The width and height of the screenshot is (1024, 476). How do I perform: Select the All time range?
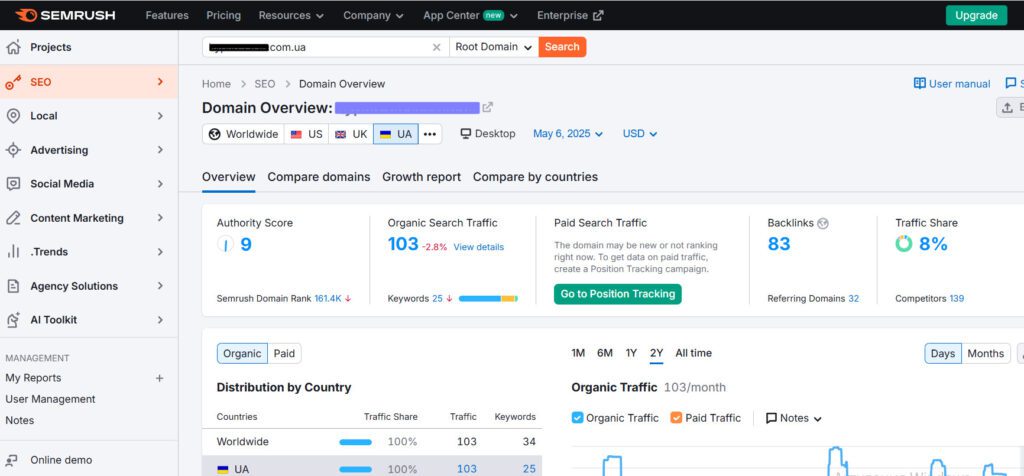[x=694, y=353]
